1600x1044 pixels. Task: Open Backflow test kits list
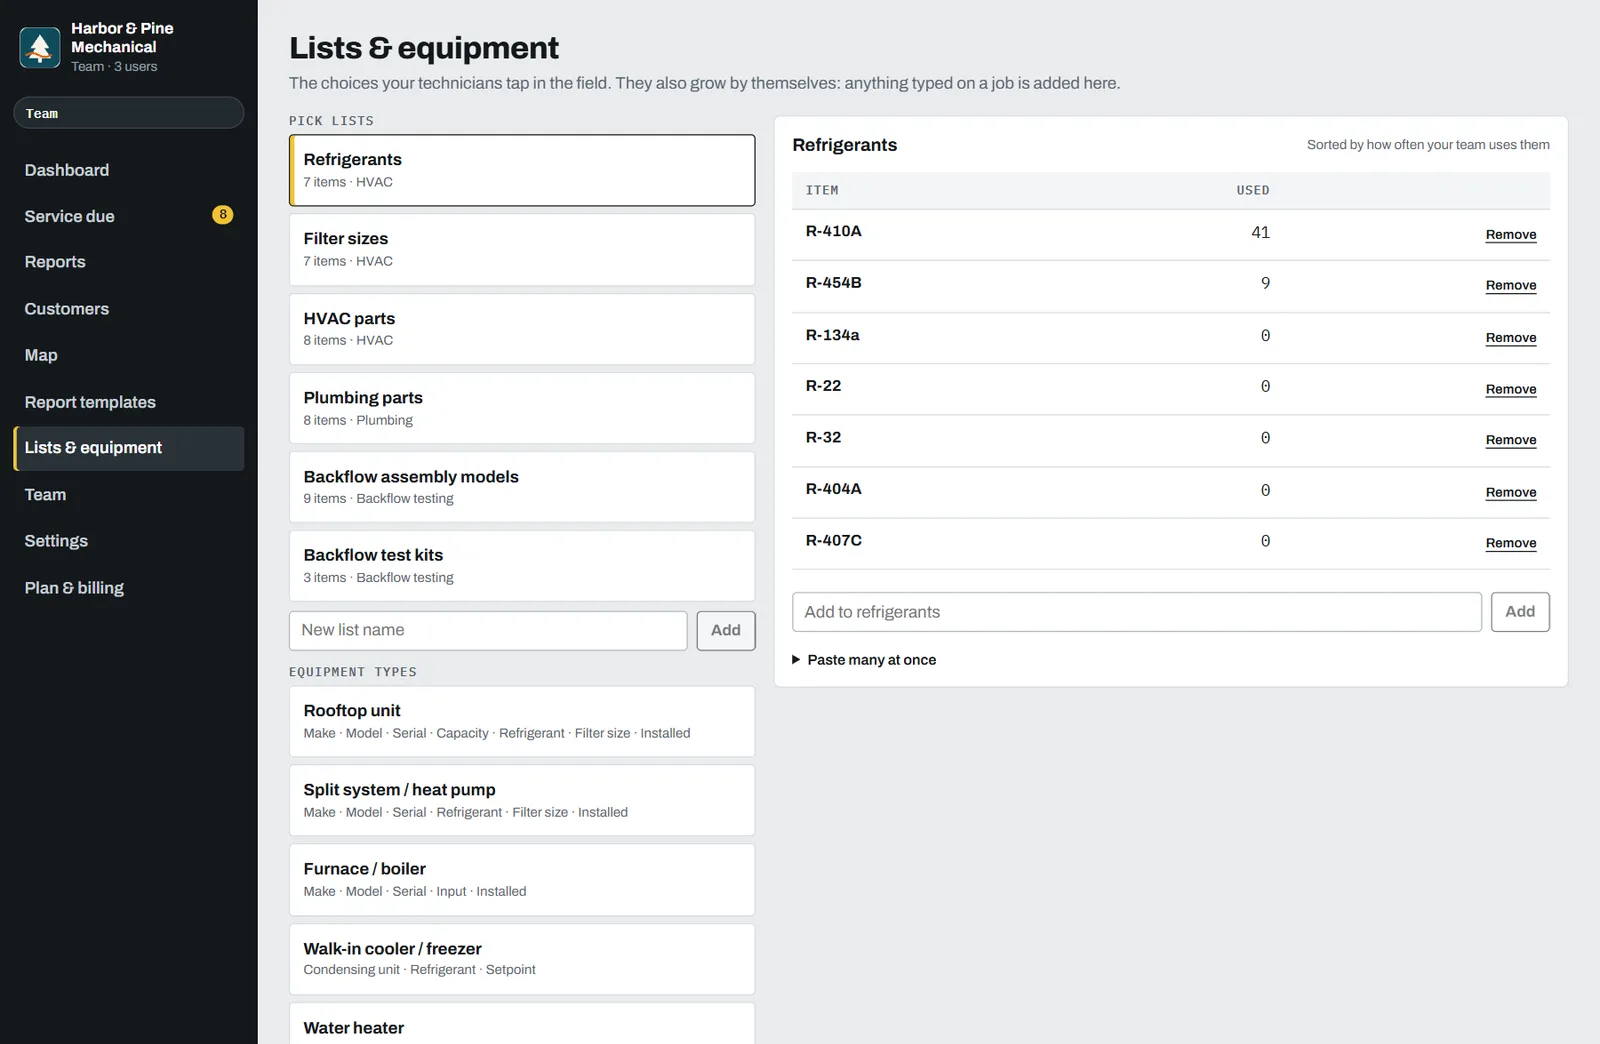pos(522,566)
